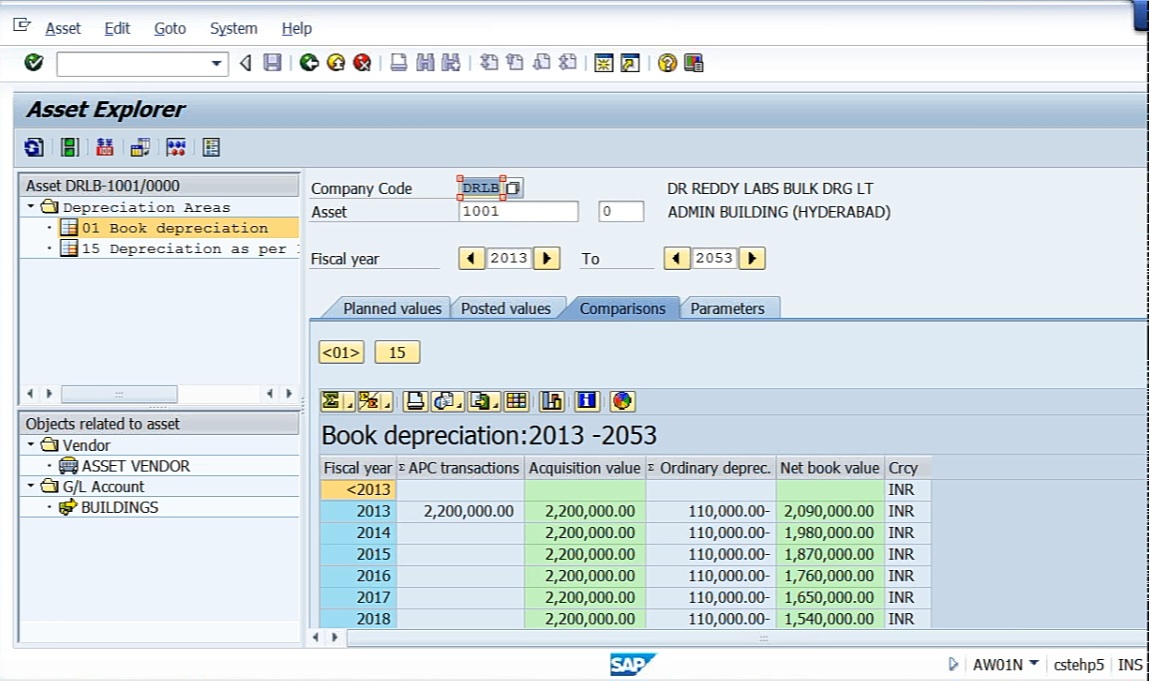The height and width of the screenshot is (681, 1149).
Task: Click the Create New Session icon
Action: tap(604, 63)
